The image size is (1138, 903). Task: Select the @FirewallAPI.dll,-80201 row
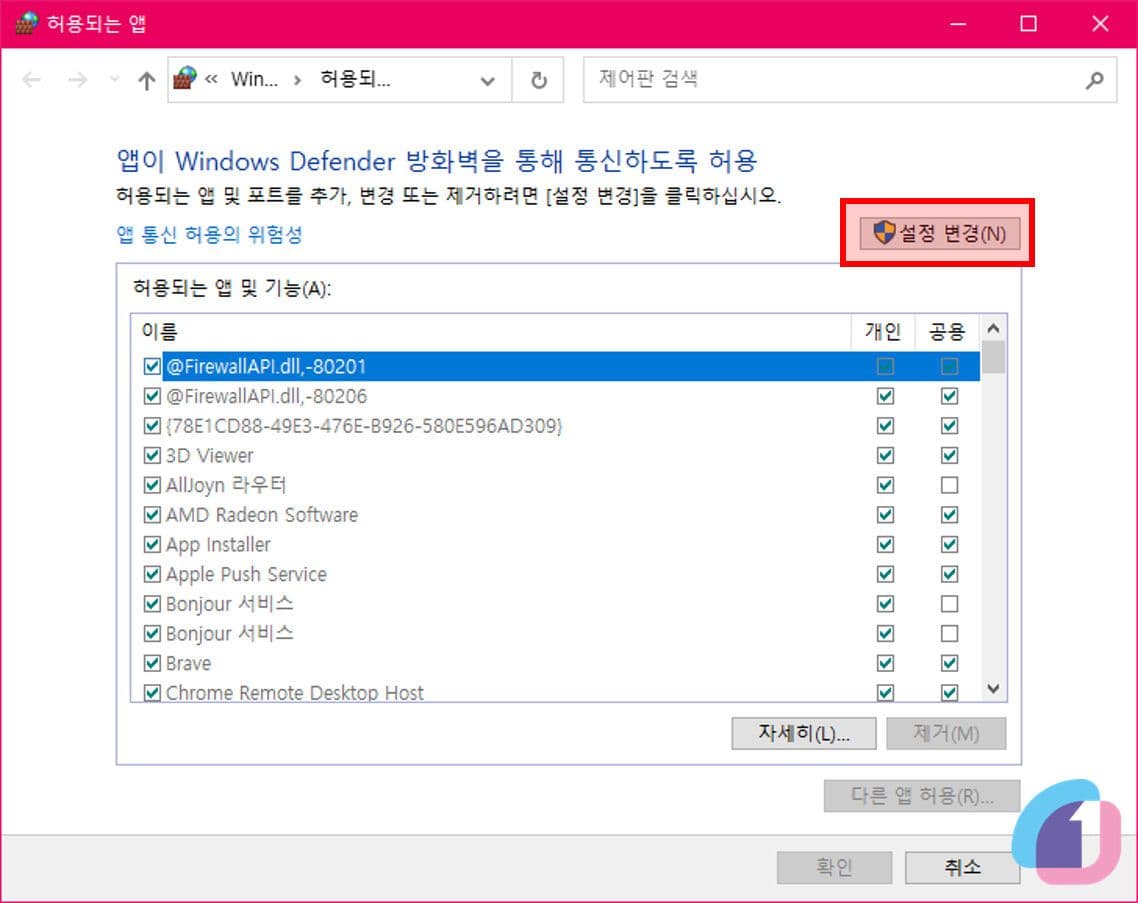coord(556,366)
